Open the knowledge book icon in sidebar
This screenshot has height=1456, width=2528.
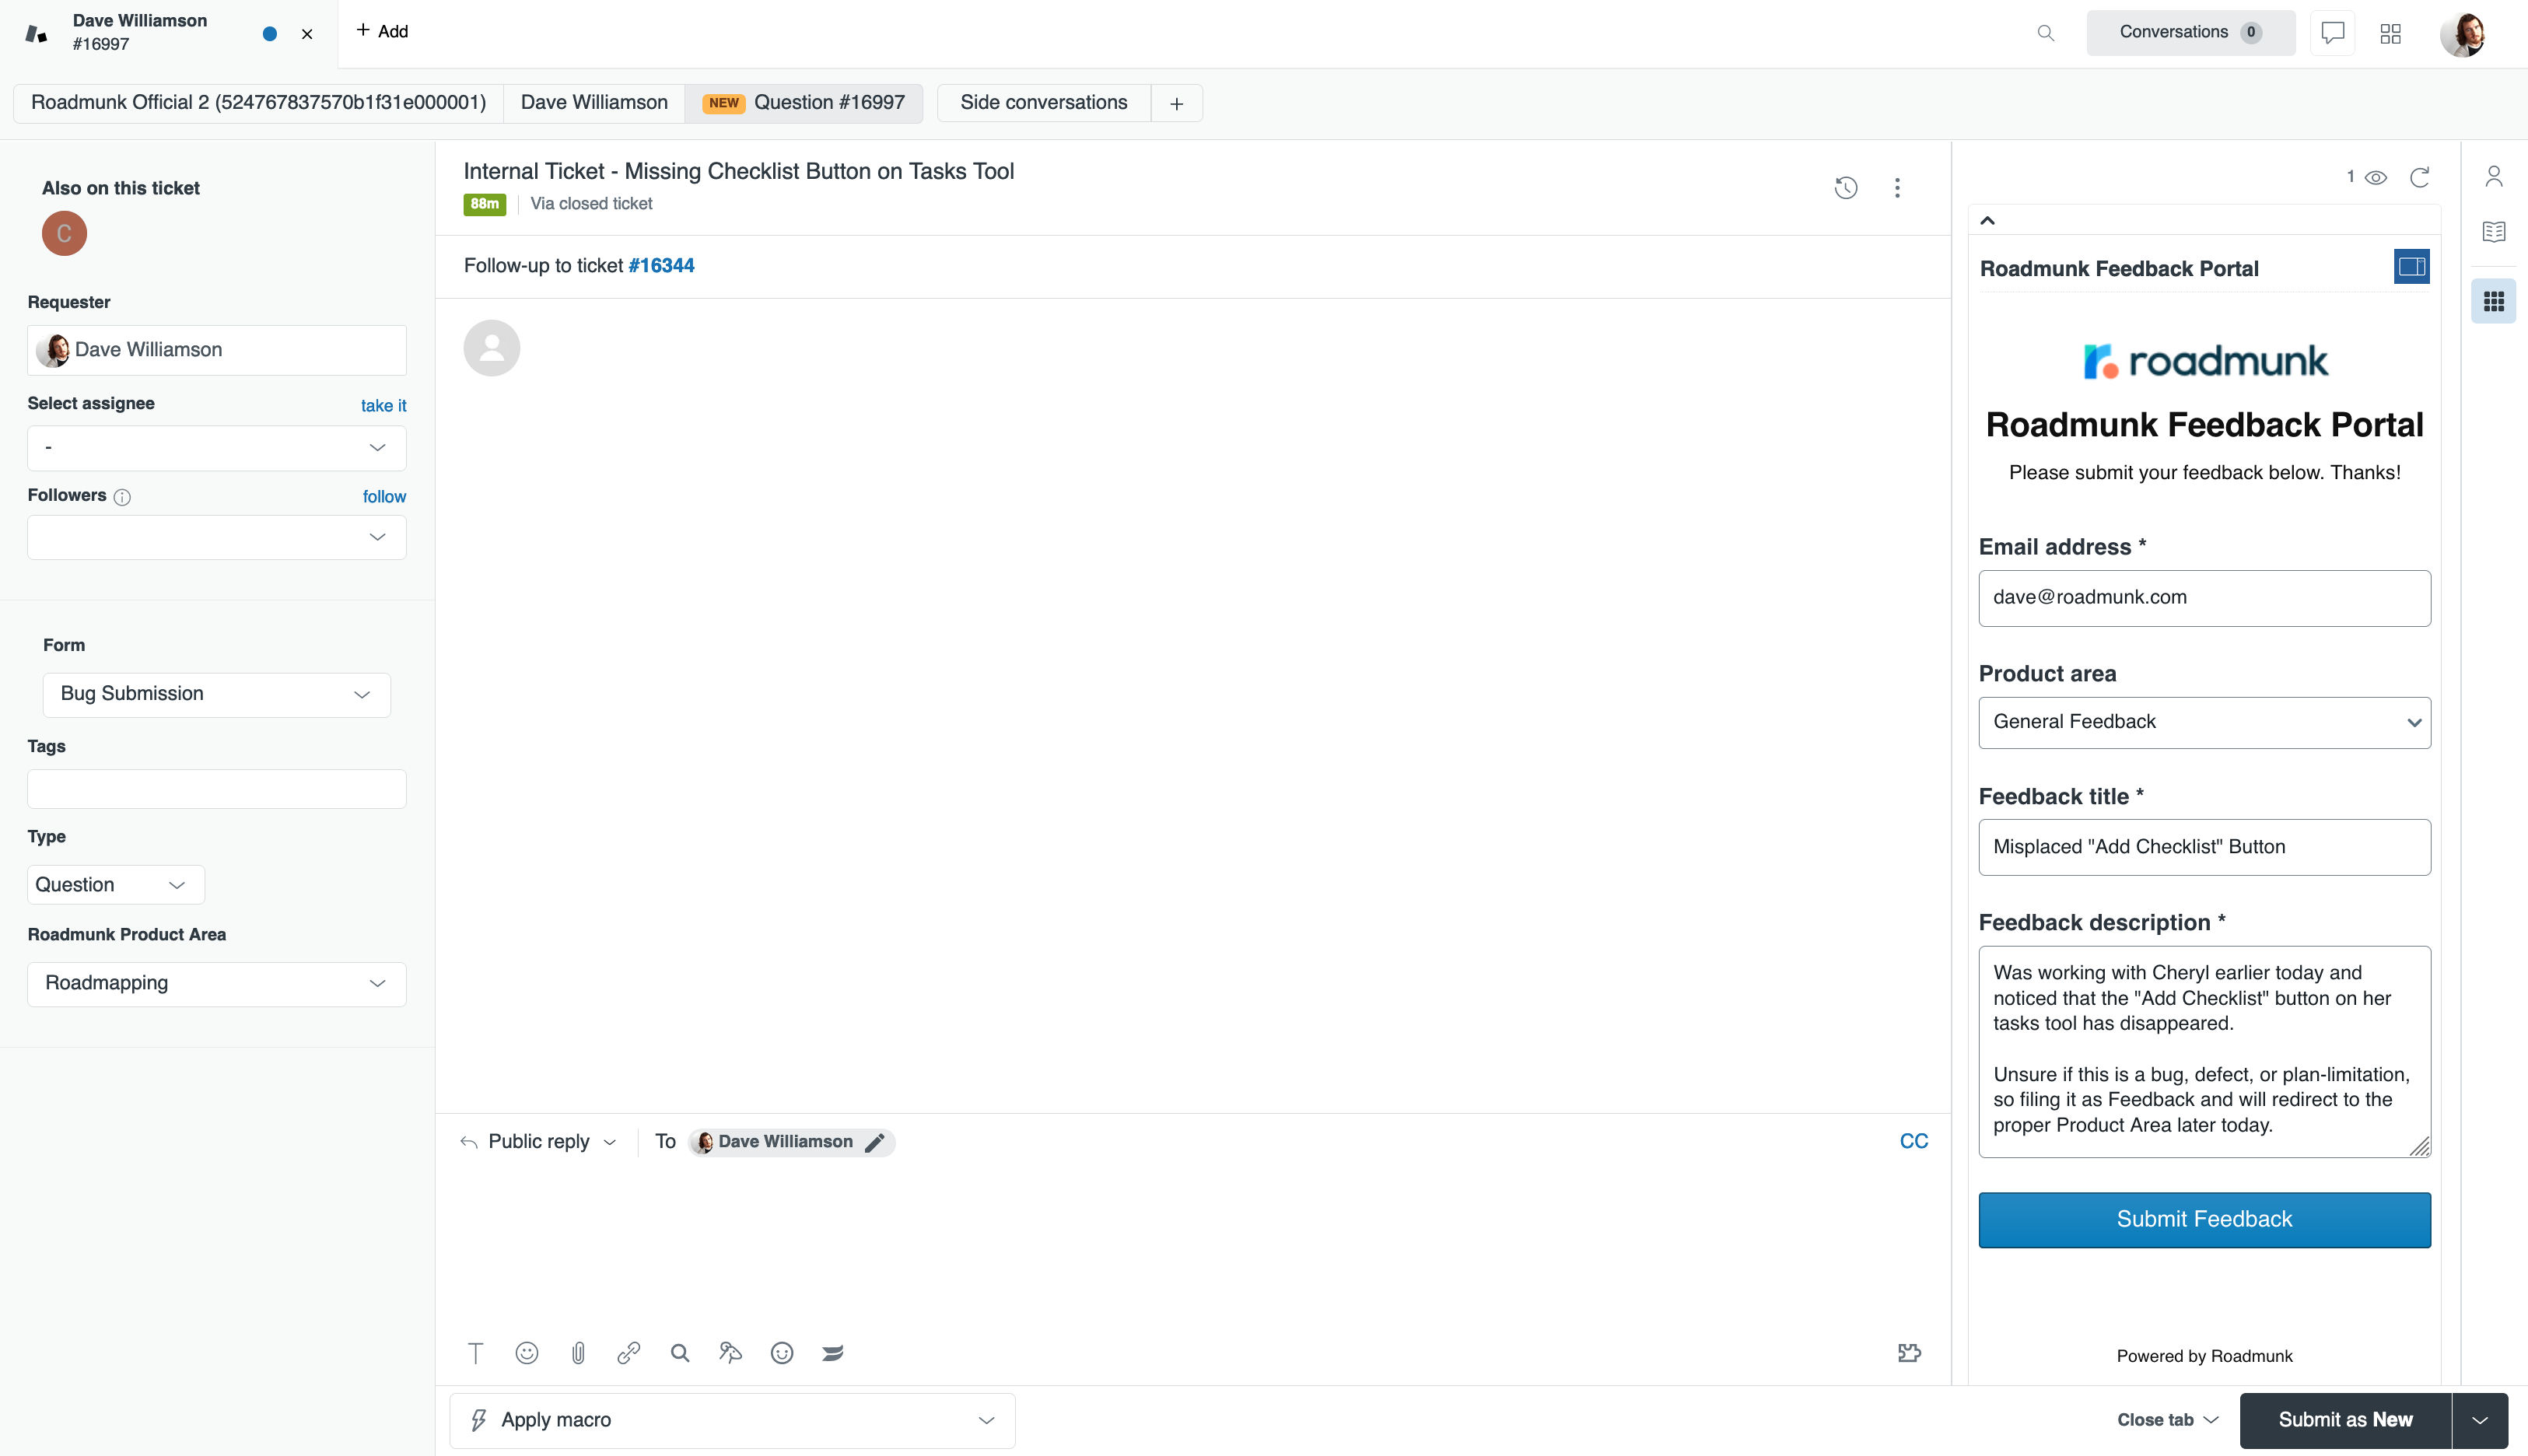[2493, 232]
